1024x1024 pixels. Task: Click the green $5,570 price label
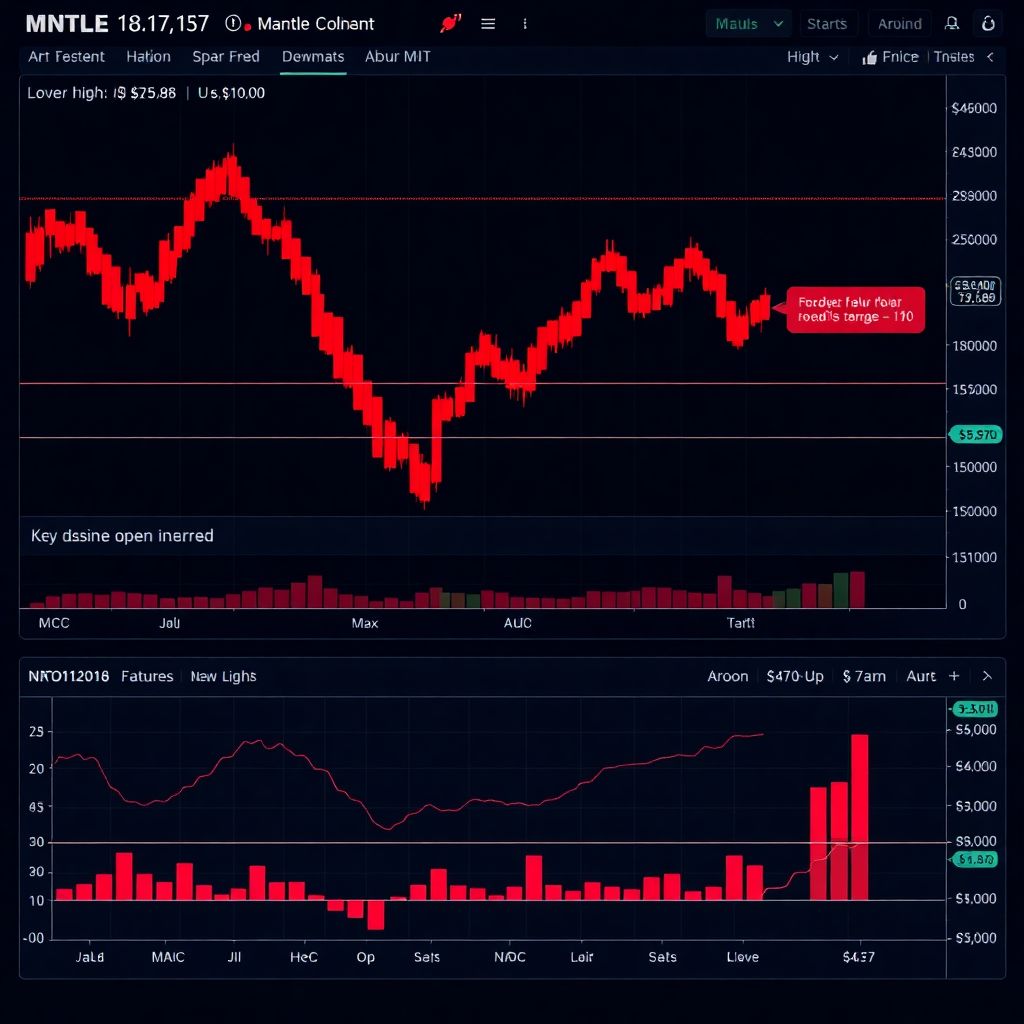974,435
